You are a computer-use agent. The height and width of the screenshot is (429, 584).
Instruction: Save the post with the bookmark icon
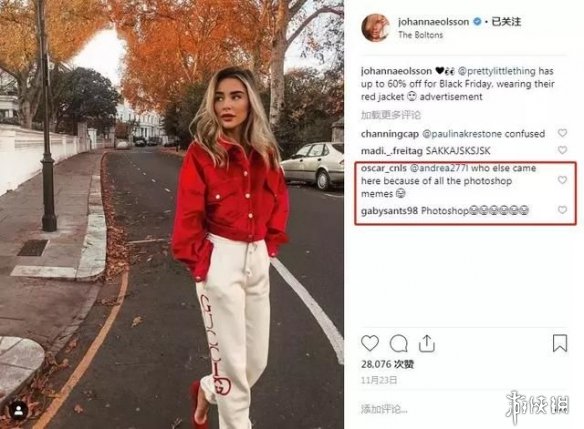[x=559, y=343]
